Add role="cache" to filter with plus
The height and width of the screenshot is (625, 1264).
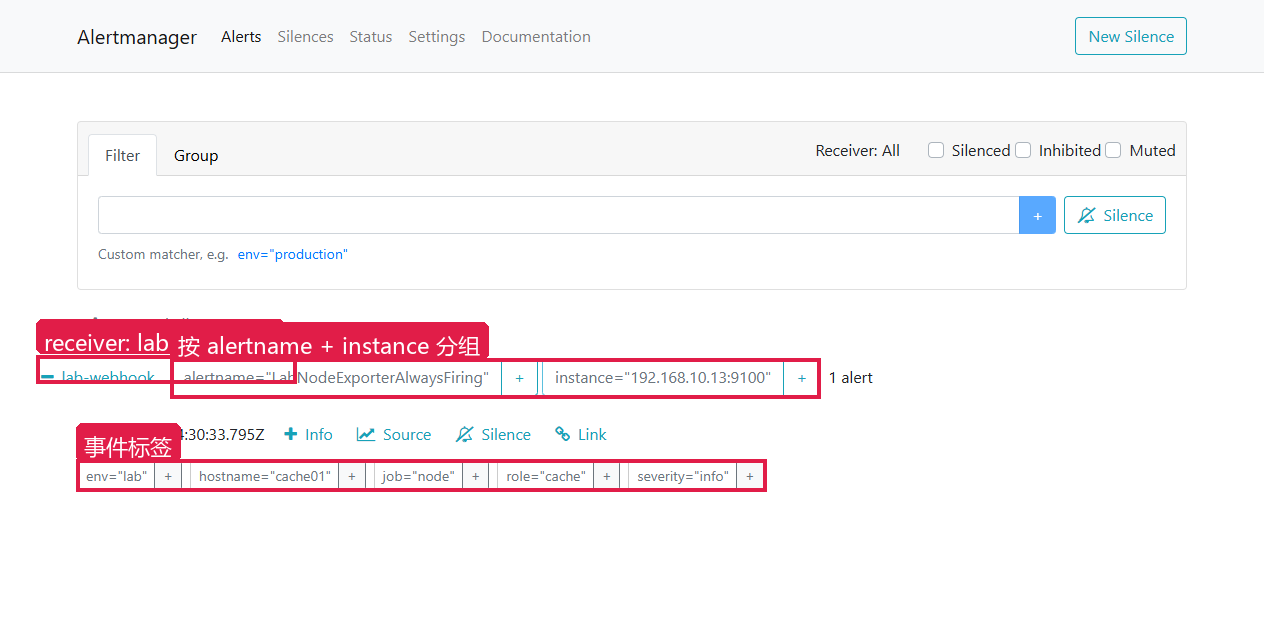606,476
